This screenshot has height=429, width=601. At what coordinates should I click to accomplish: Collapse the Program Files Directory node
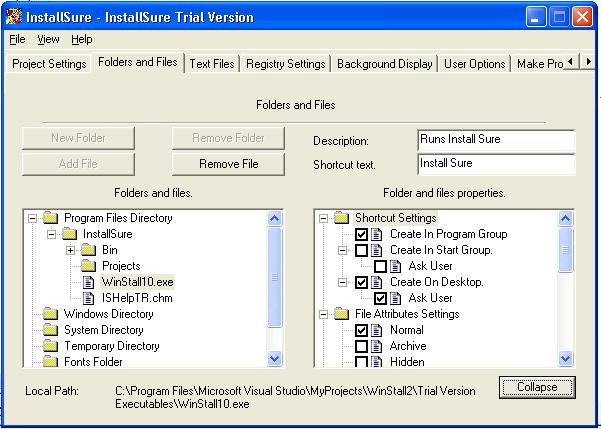point(33,219)
